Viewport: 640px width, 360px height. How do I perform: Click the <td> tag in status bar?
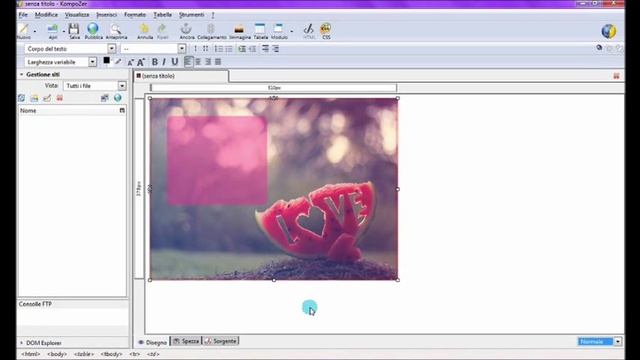pyautogui.click(x=153, y=354)
